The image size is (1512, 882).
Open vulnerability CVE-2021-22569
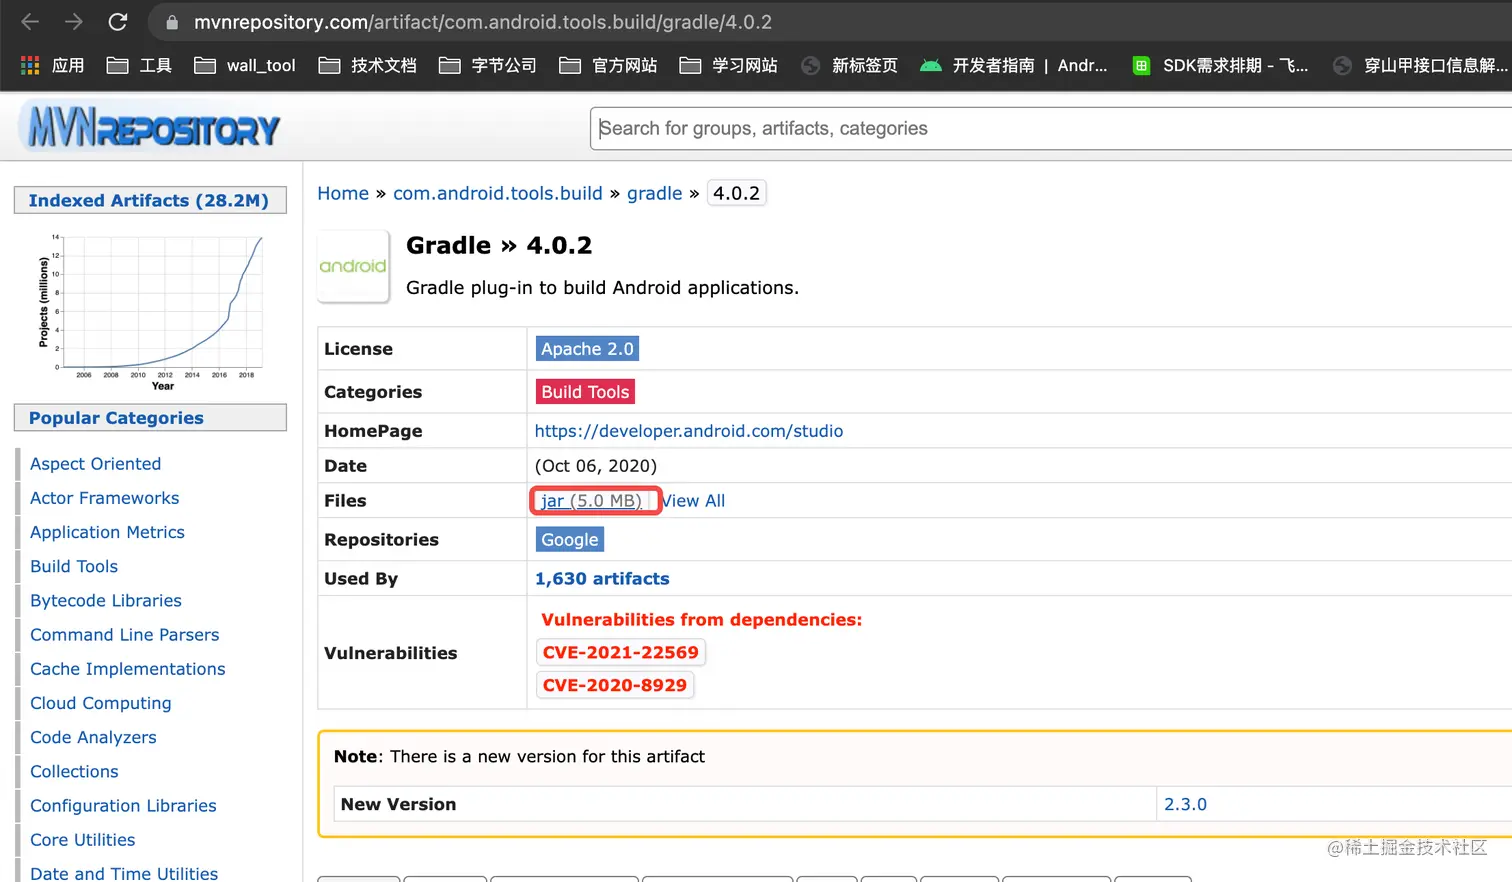pos(621,652)
